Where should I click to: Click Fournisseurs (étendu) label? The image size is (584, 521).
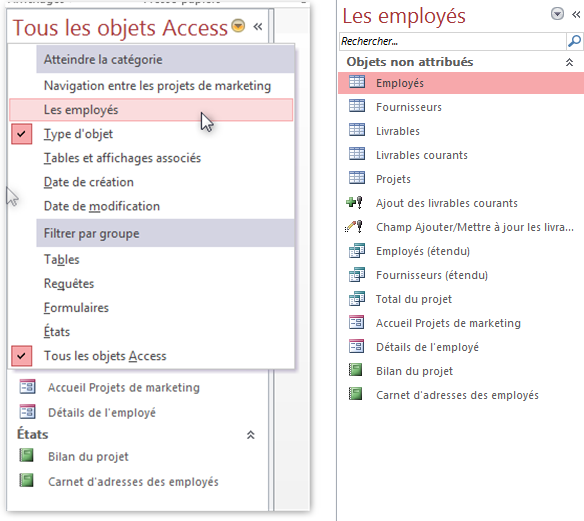pyautogui.click(x=432, y=275)
